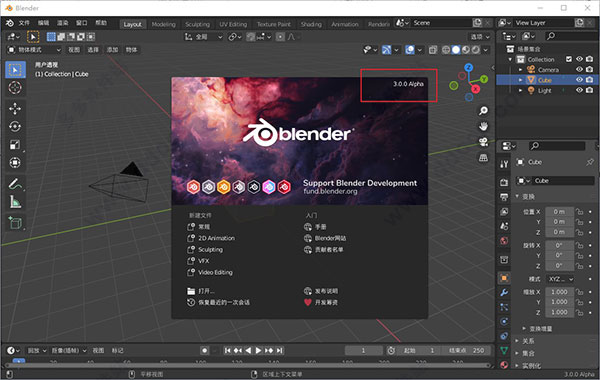
Task: Open the Tool properties tab (wrench screwdriver icon)
Action: pos(504,164)
